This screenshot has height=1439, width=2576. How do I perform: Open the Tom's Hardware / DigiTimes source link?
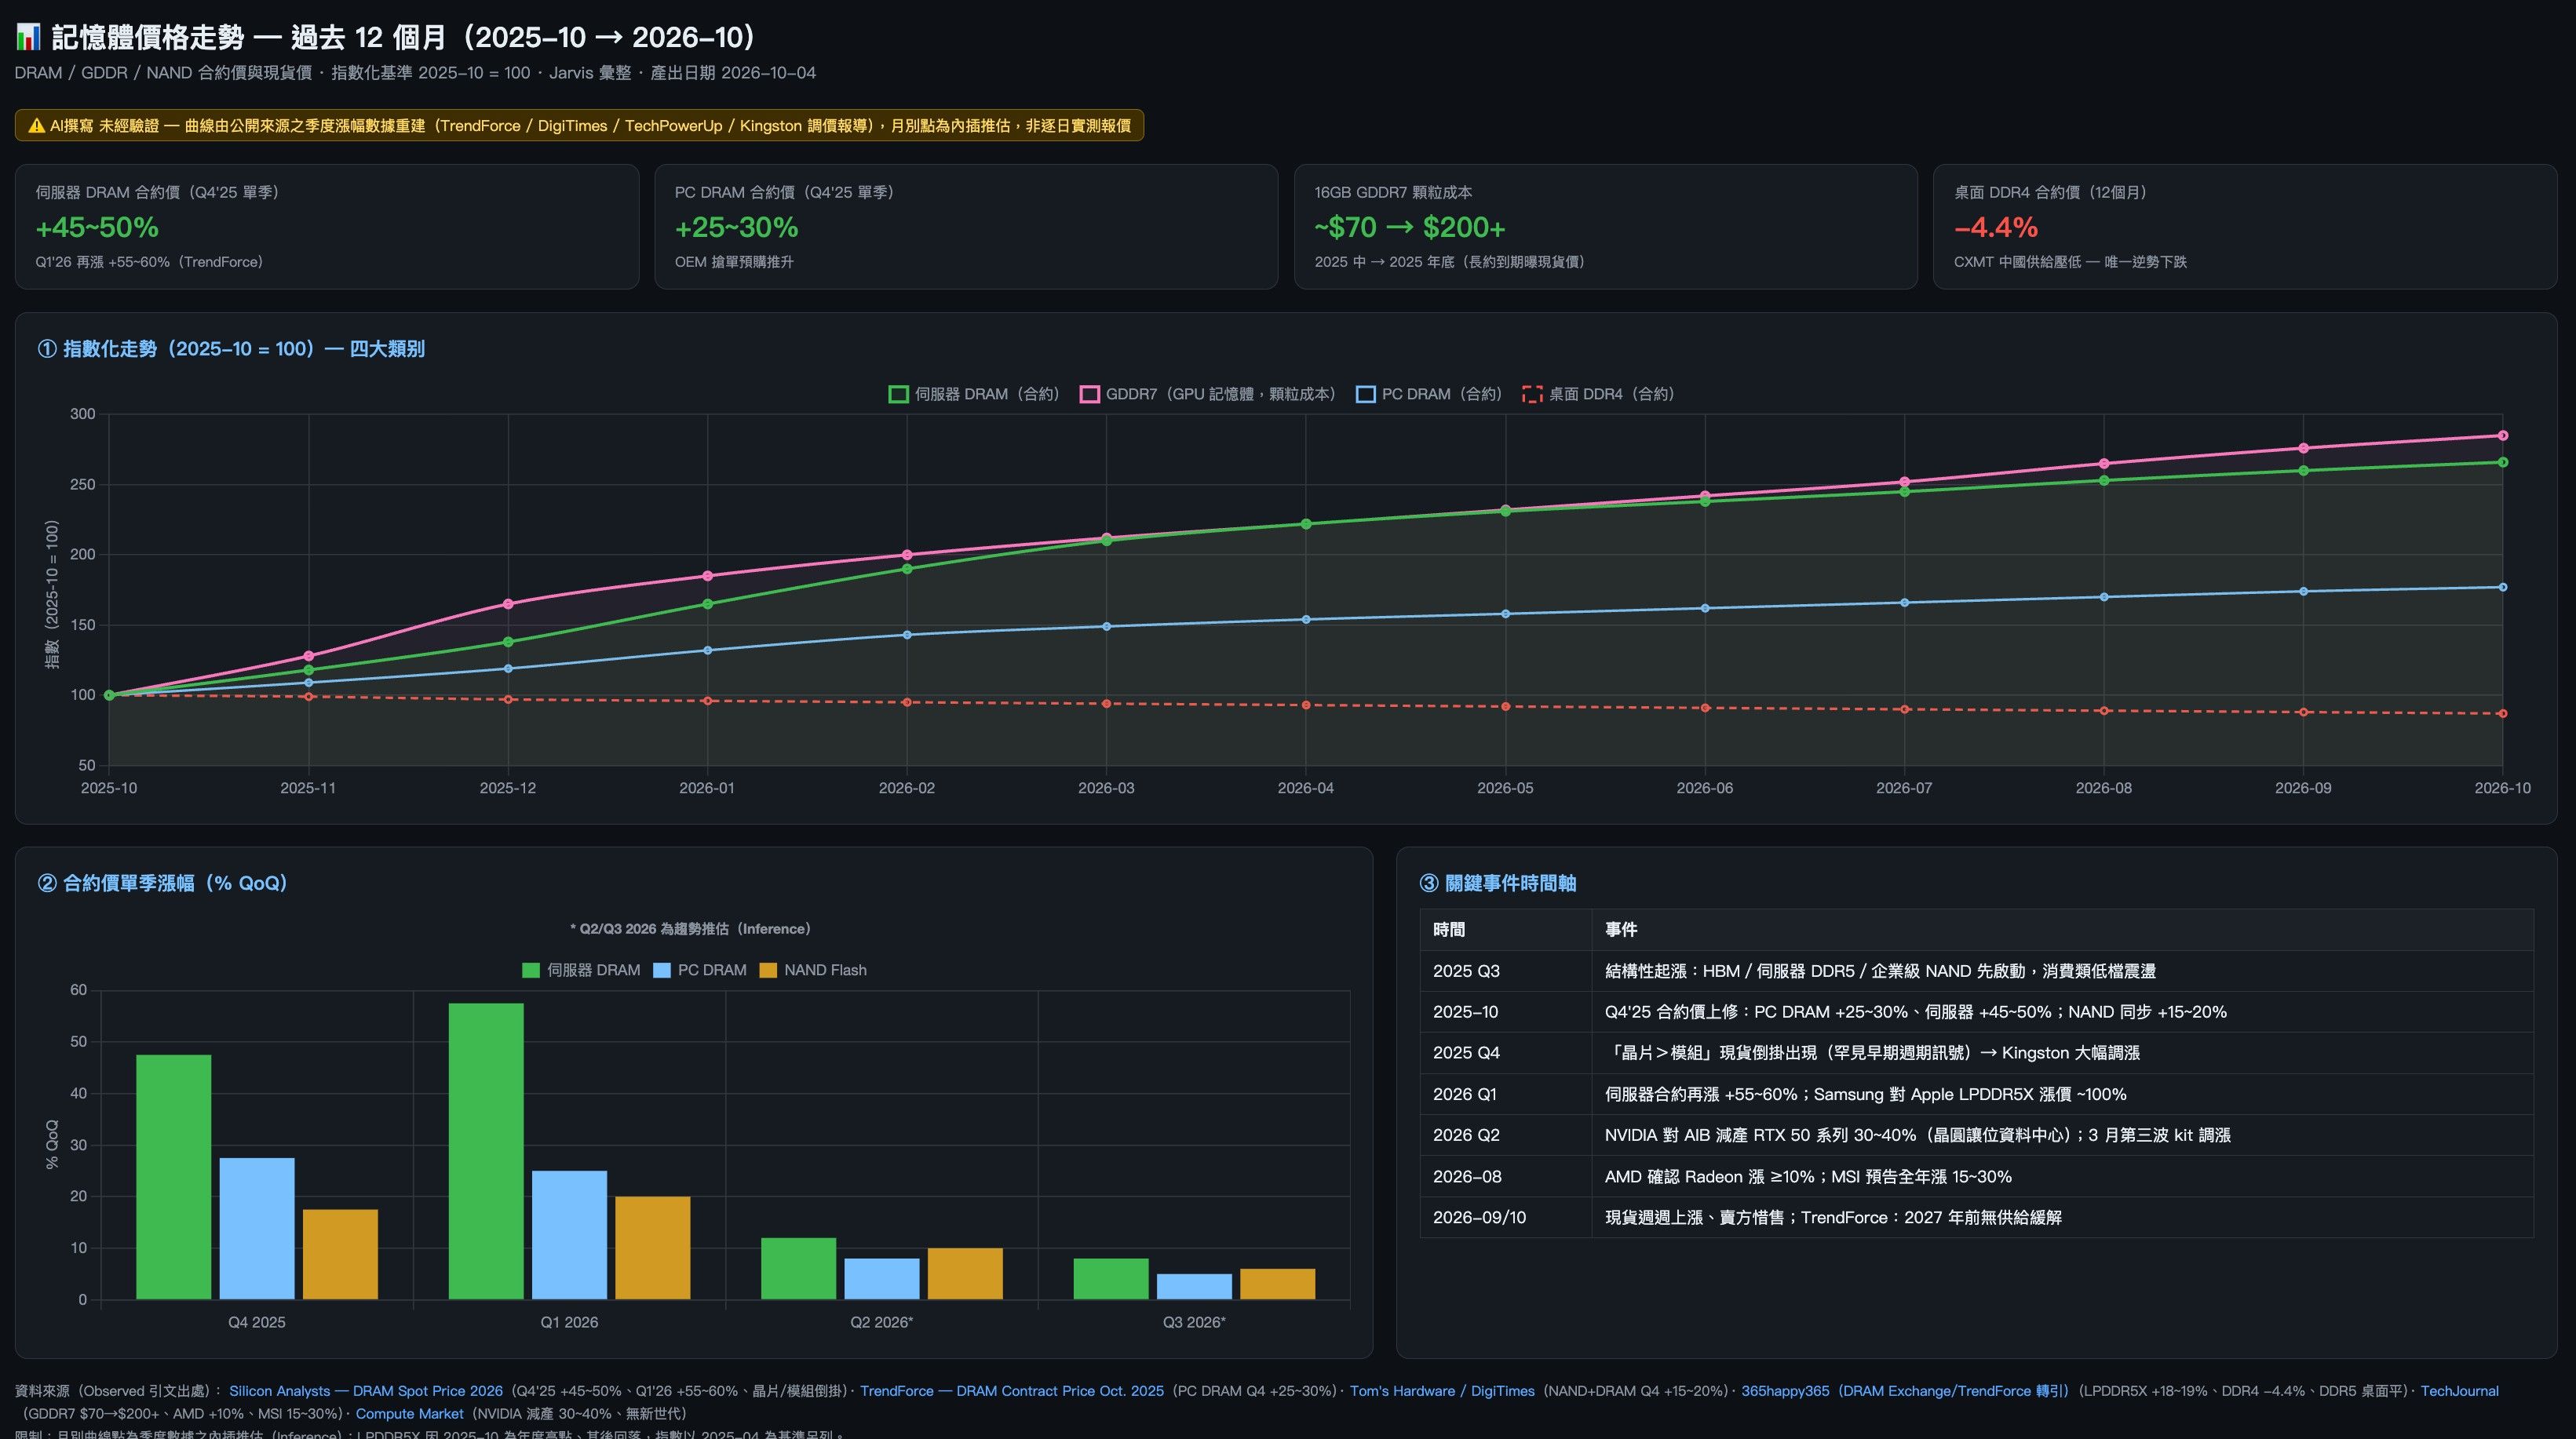pos(1442,1391)
